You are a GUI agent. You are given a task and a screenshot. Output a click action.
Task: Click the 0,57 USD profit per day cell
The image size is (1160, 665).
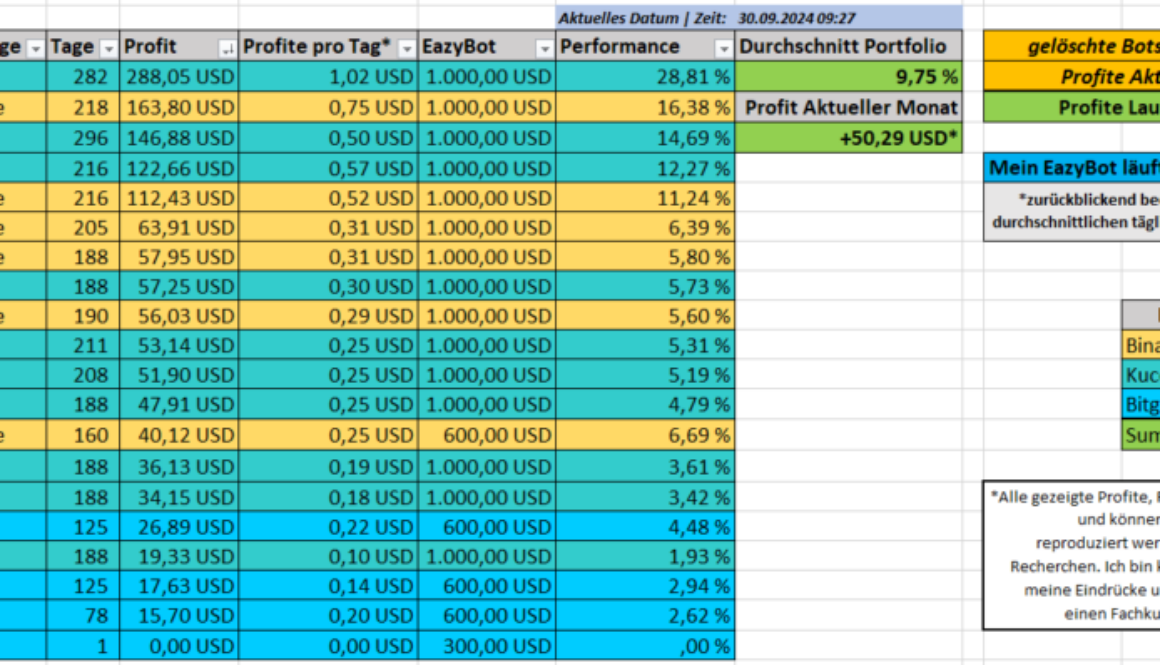(x=328, y=169)
